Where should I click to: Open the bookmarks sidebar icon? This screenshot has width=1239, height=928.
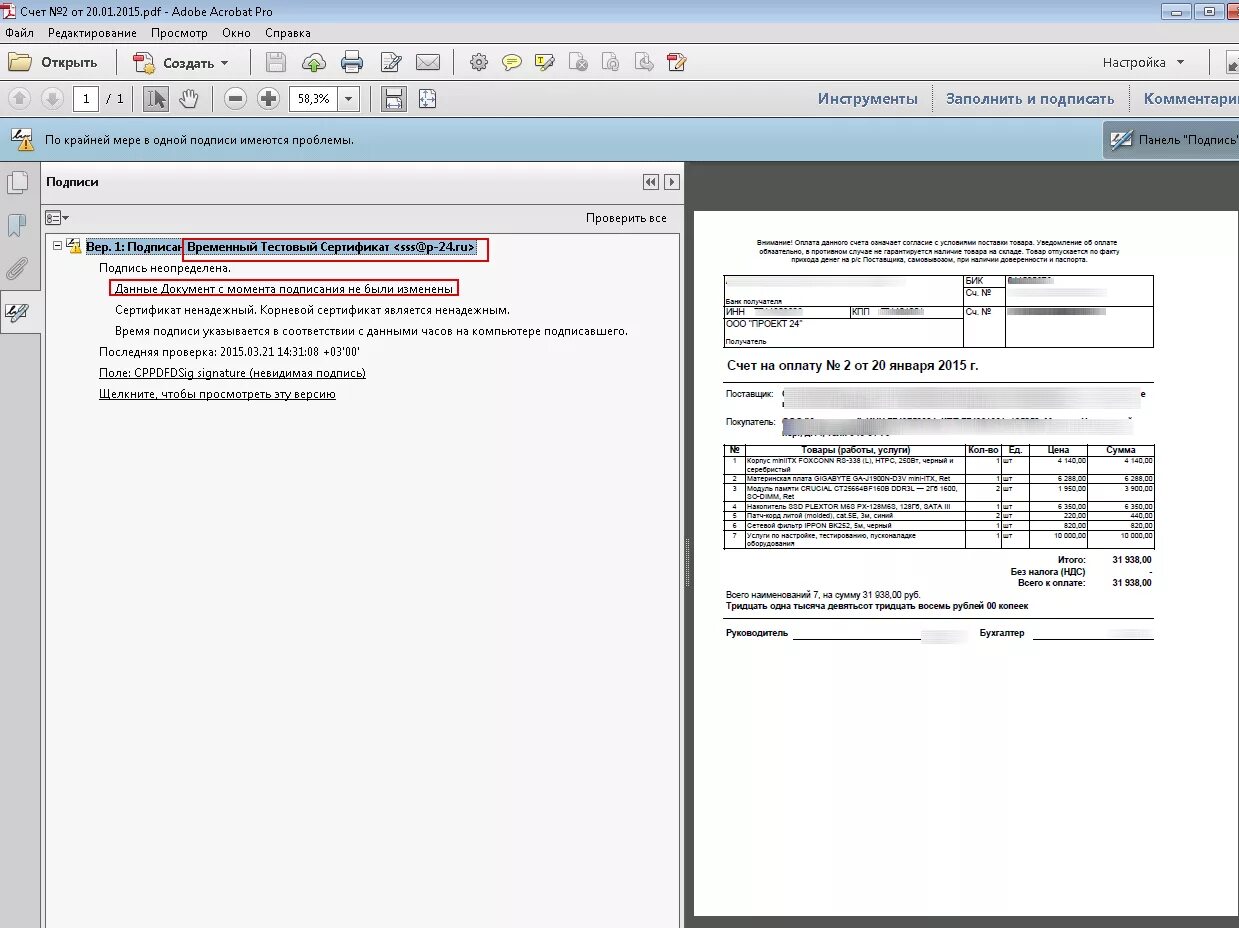(18, 225)
